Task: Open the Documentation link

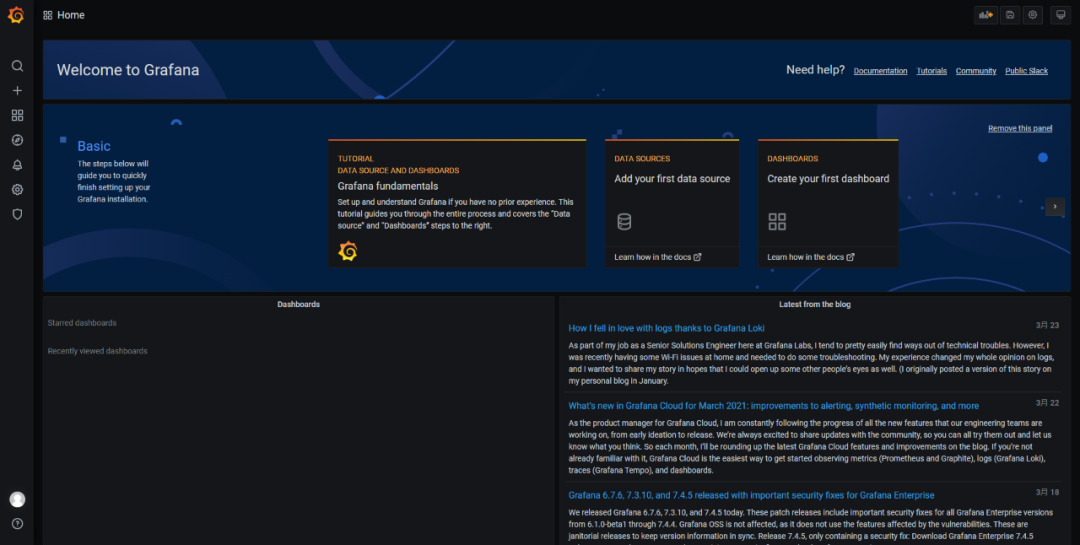Action: tap(880, 71)
